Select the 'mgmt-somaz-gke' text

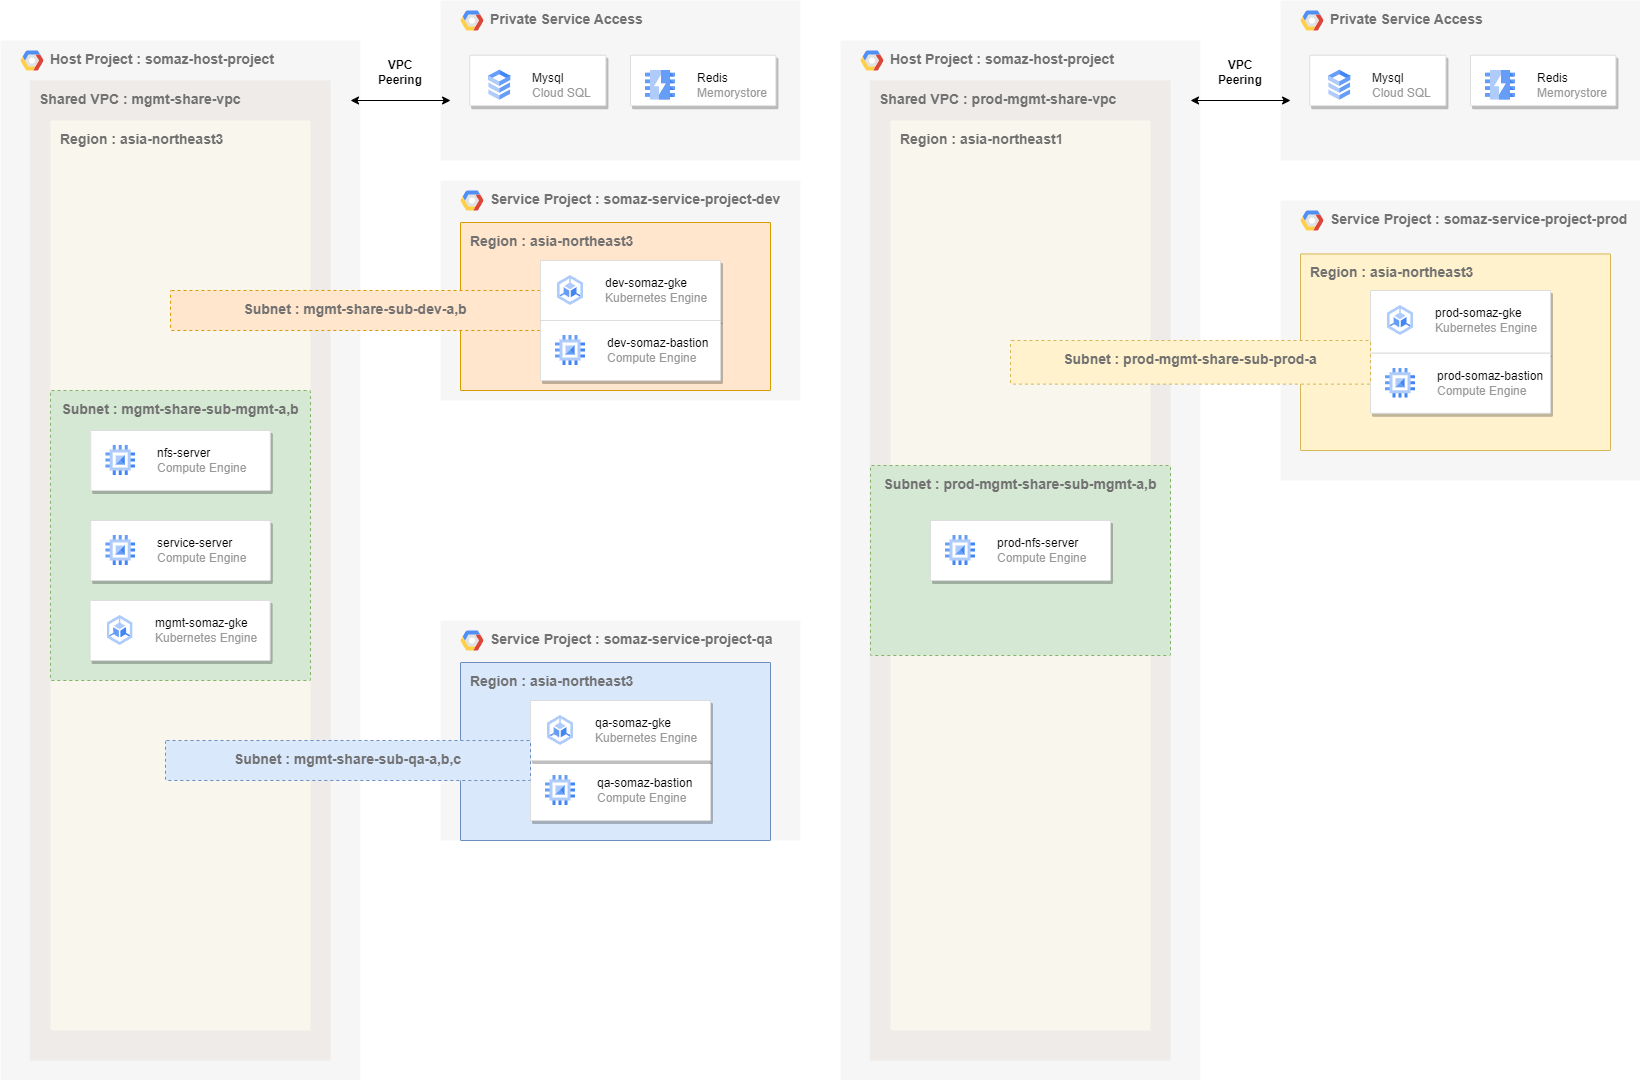(201, 623)
